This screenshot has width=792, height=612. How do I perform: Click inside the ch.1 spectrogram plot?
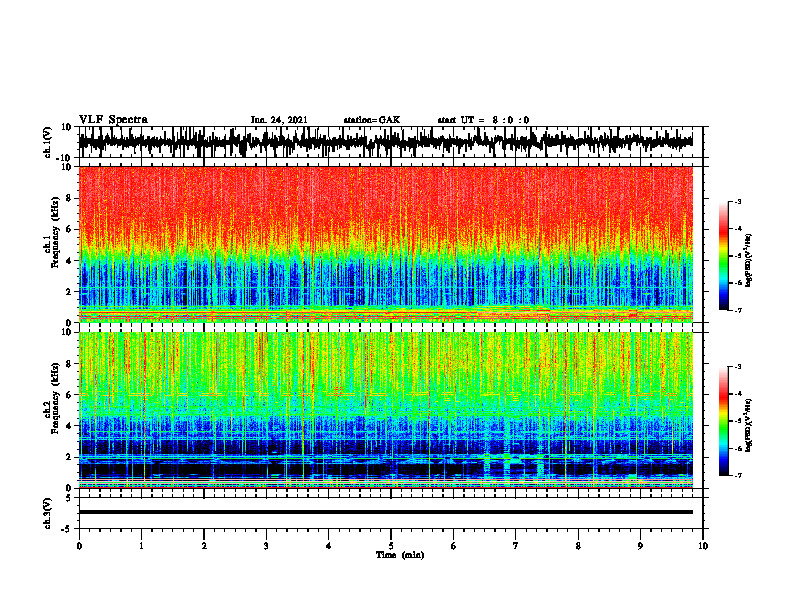coord(385,244)
